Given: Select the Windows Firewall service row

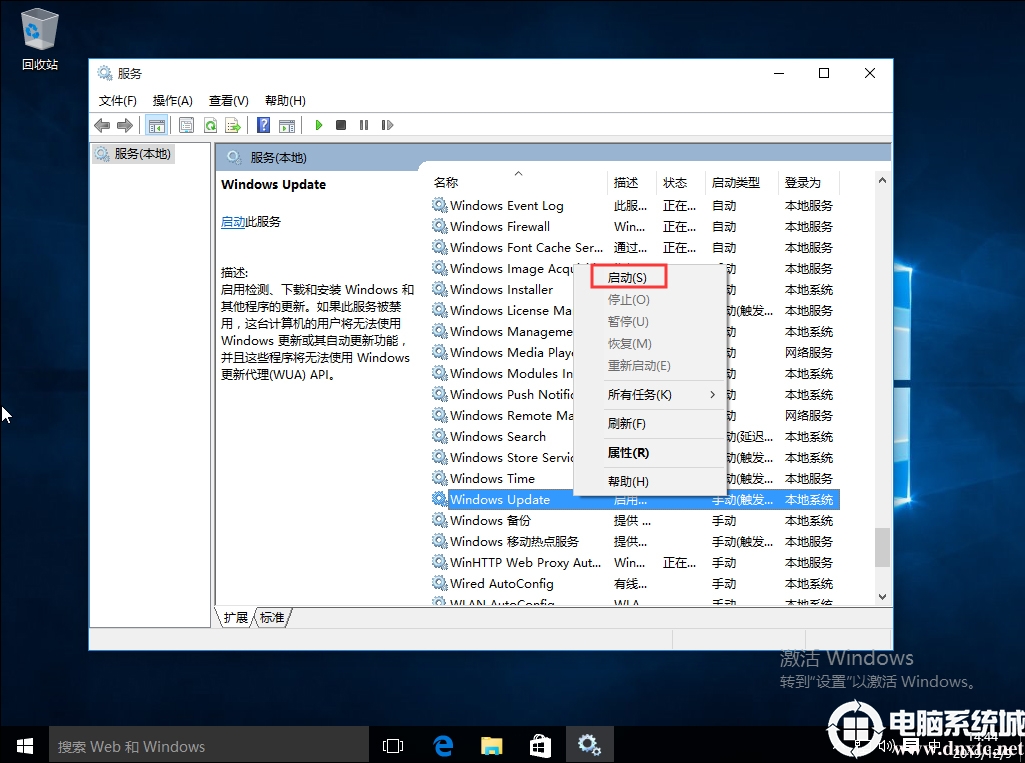Looking at the screenshot, I should 635,226.
